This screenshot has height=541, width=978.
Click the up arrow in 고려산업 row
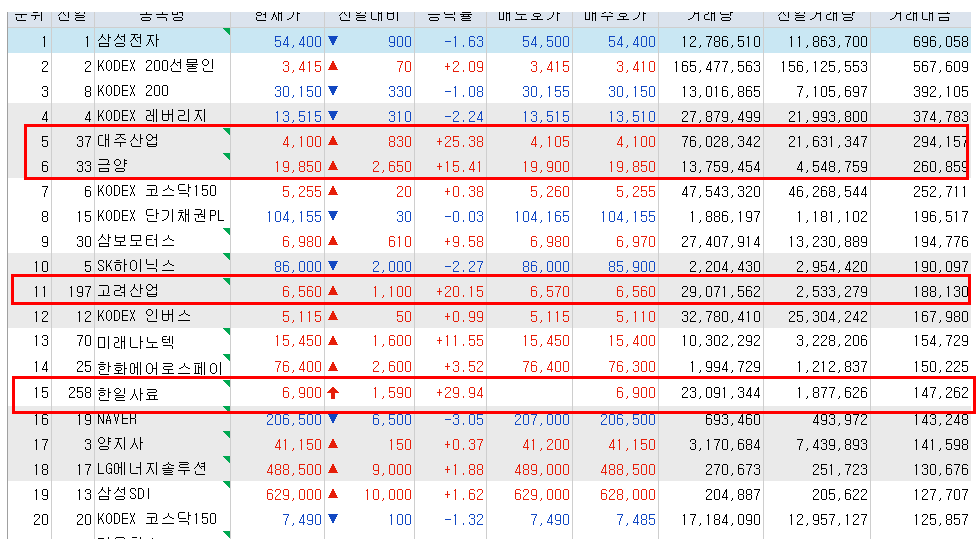(333, 291)
